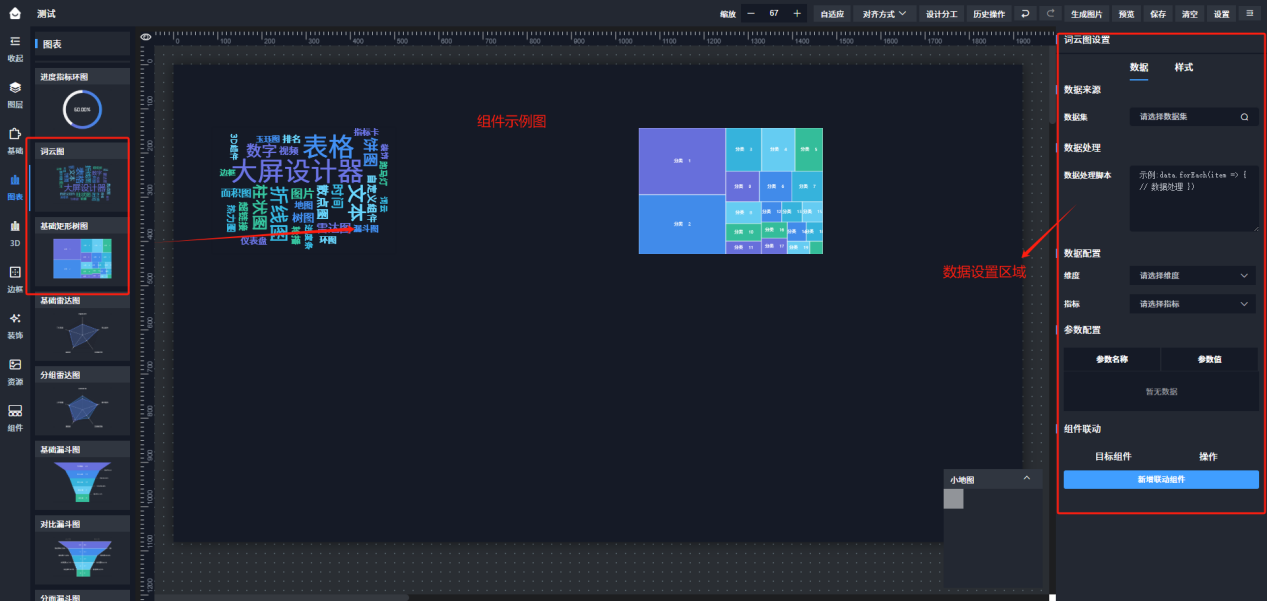Viewport: 1267px width, 601px height.
Task: Open 设置 settings in toolbar
Action: click(x=1221, y=14)
